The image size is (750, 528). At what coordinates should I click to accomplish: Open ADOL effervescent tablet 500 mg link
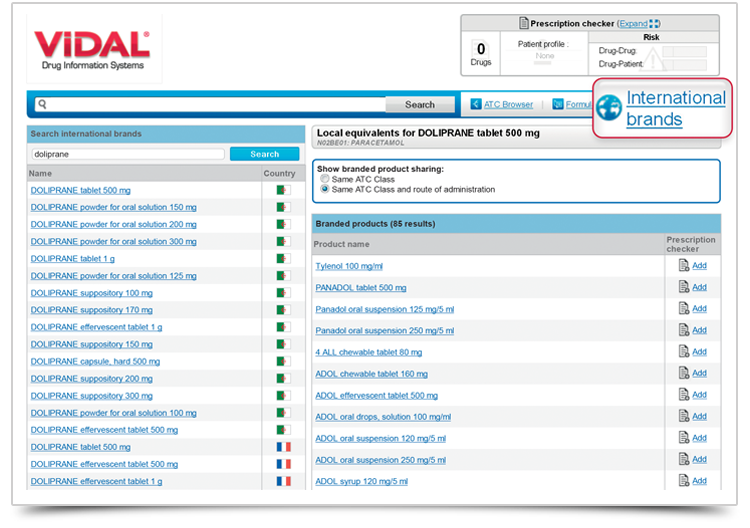376,396
